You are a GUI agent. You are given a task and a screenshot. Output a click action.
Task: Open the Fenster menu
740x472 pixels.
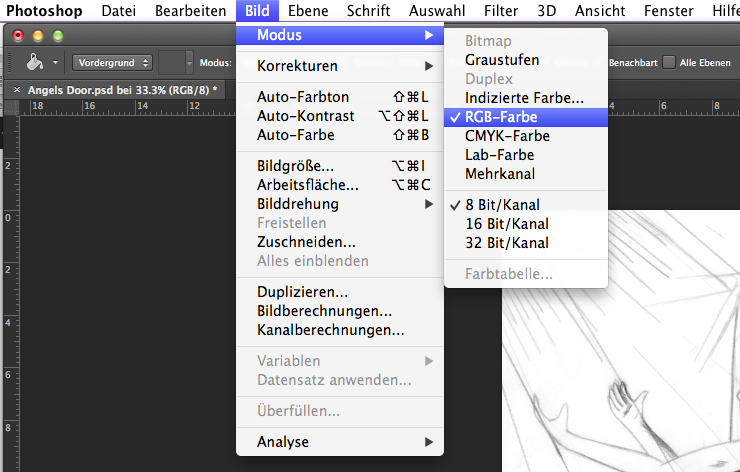(x=669, y=10)
